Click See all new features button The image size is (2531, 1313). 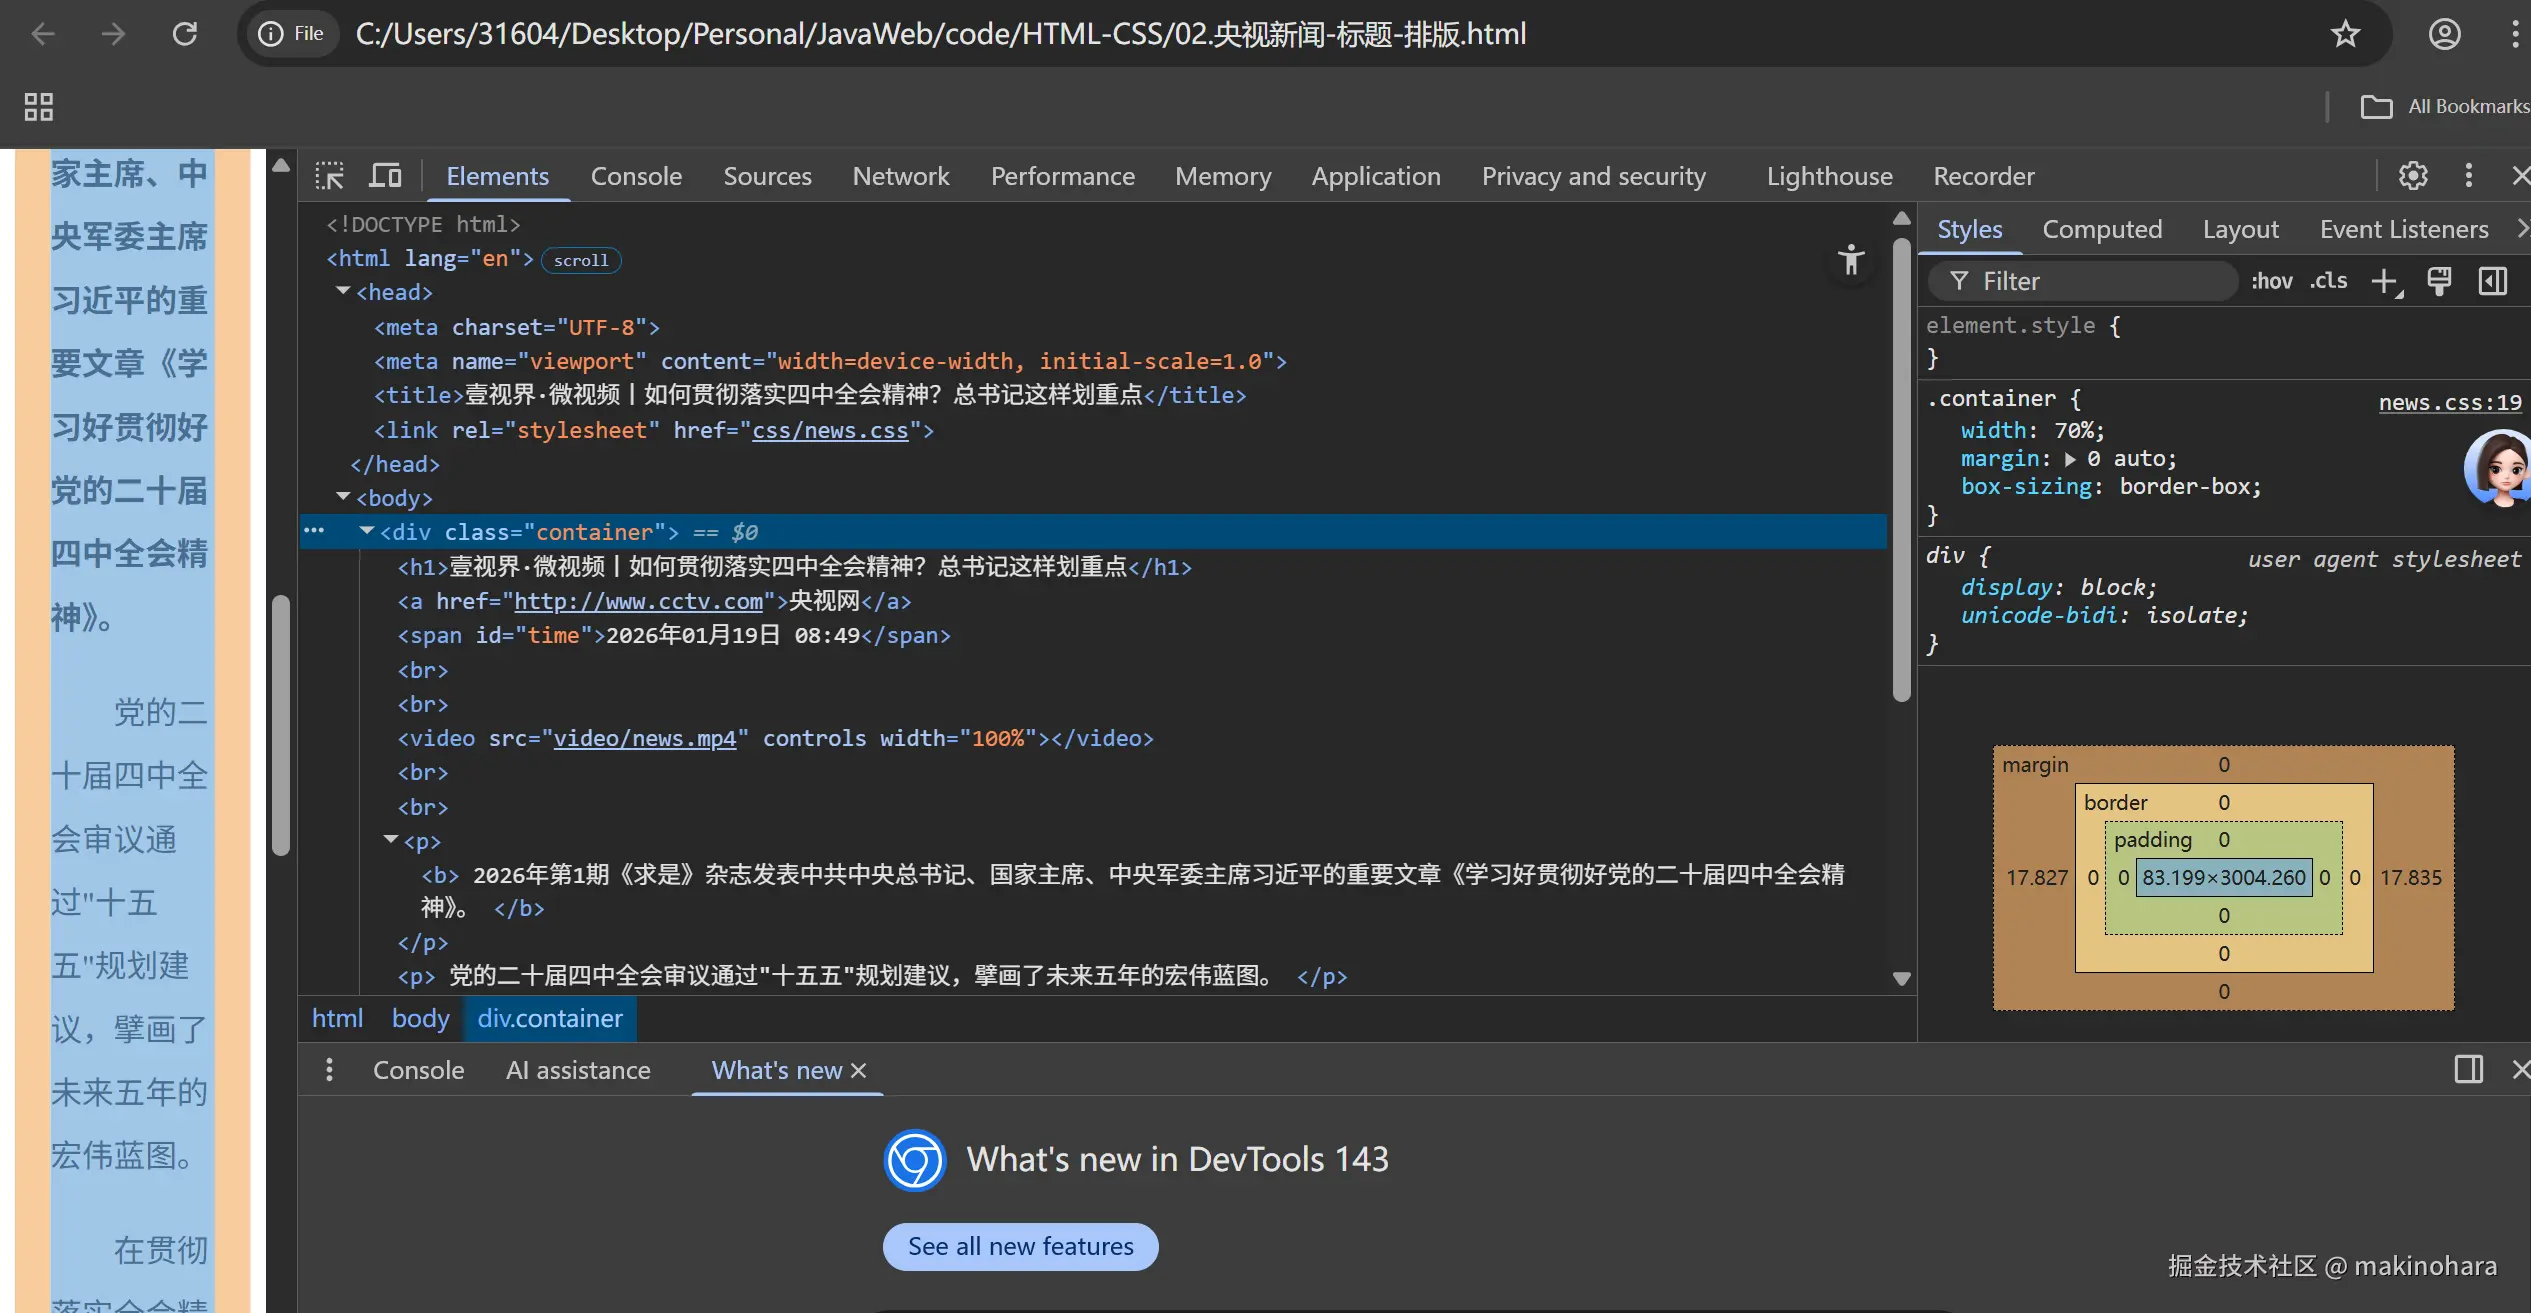pos(1020,1246)
